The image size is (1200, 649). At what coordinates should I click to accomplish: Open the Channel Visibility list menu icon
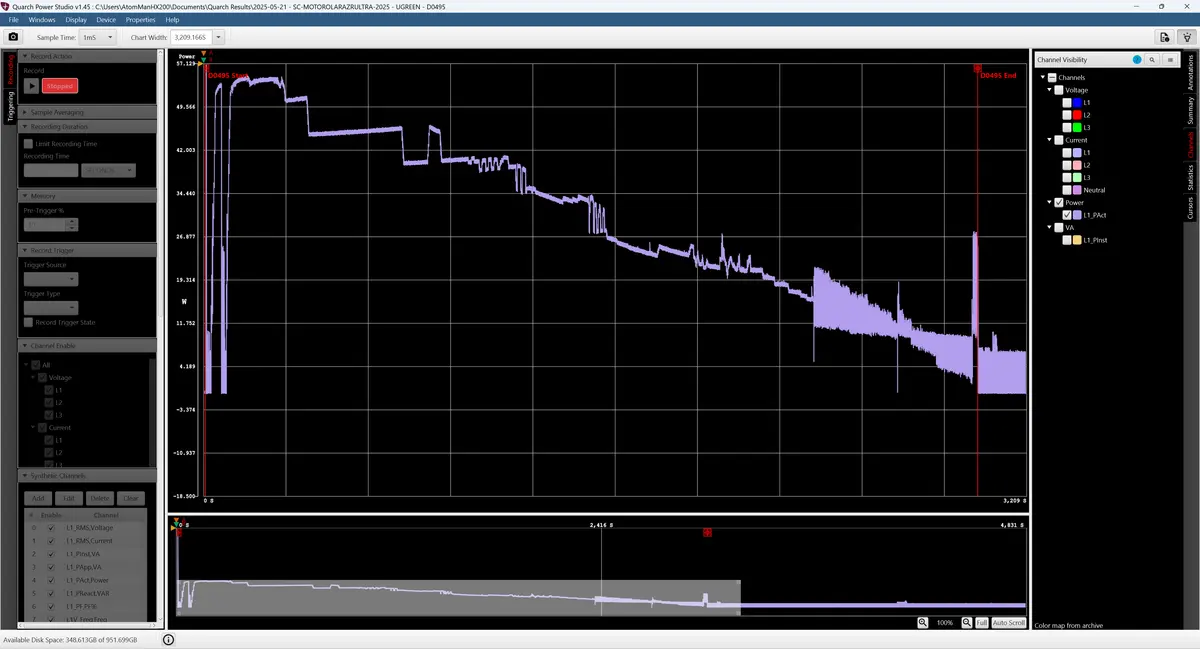pyautogui.click(x=1169, y=60)
